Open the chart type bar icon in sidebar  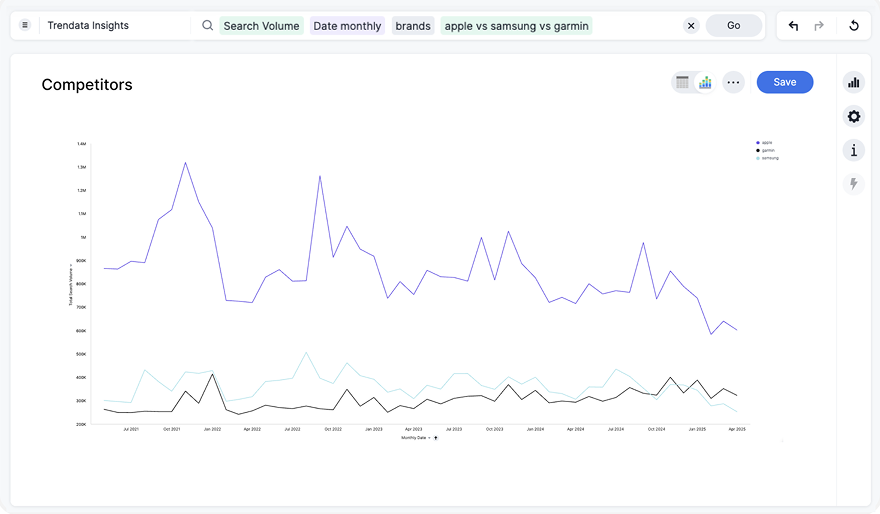(x=853, y=83)
